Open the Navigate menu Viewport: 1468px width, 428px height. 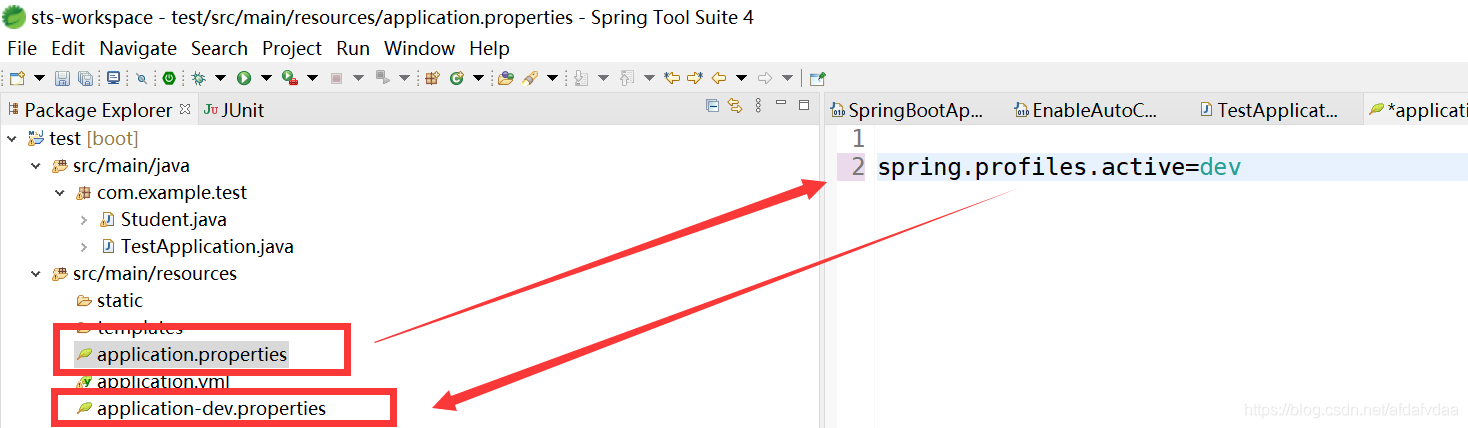click(x=138, y=48)
